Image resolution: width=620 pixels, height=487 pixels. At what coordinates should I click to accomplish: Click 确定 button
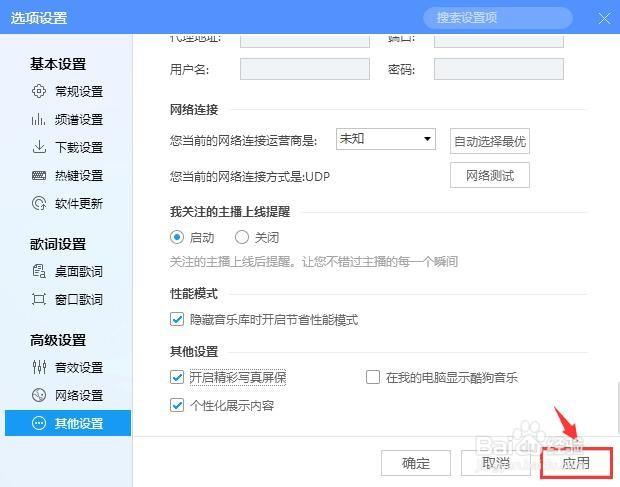click(x=416, y=463)
